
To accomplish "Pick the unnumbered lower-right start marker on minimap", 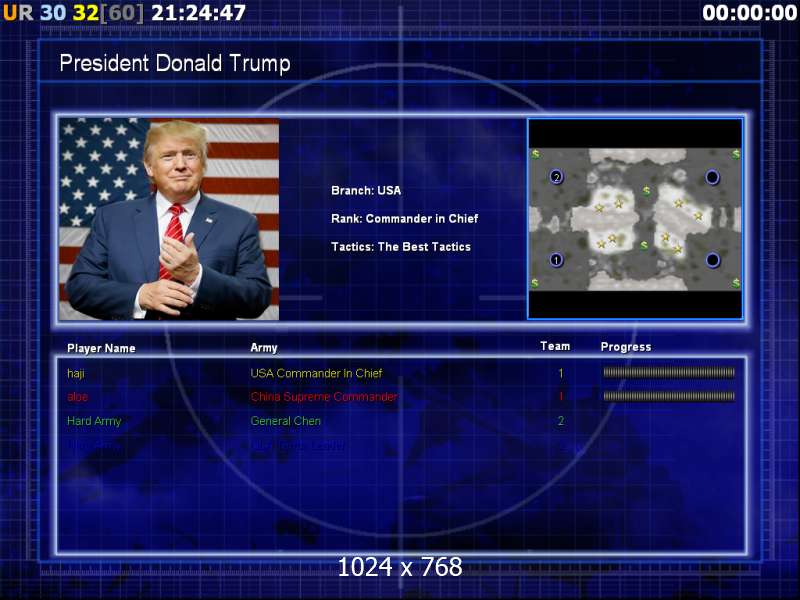I will pos(713,260).
